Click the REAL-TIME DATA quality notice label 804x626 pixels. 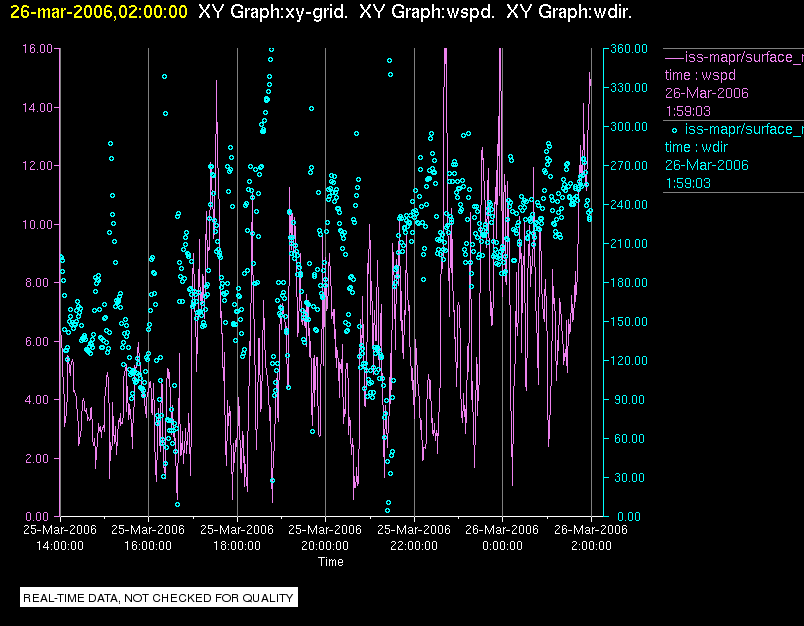point(159,598)
